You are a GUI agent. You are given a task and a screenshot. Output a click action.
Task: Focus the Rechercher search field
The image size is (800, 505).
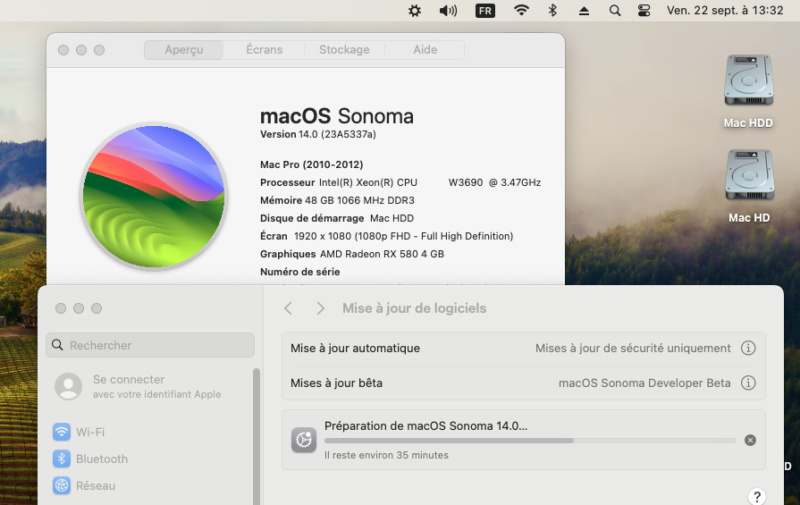150,345
